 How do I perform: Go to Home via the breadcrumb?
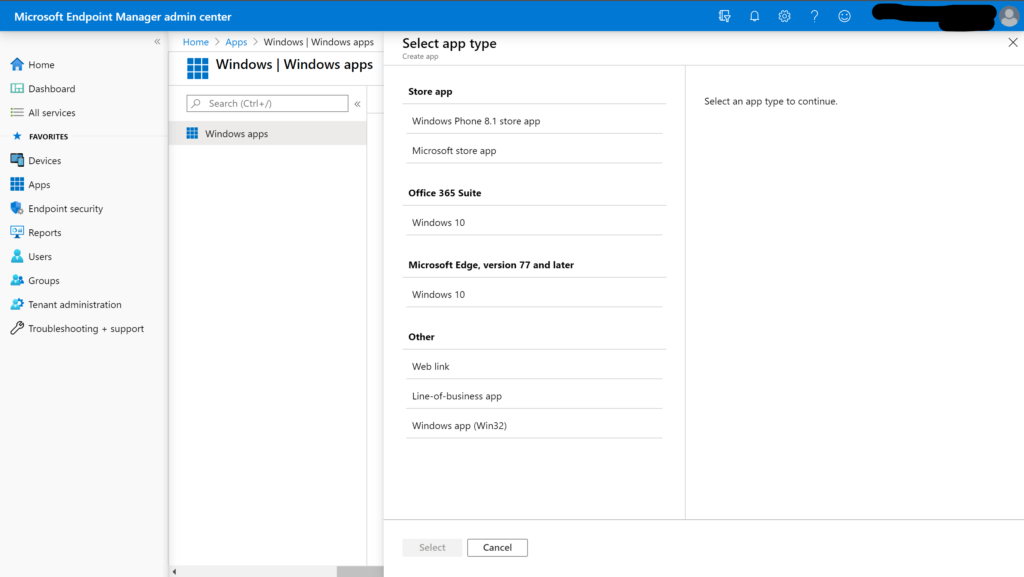coord(195,42)
